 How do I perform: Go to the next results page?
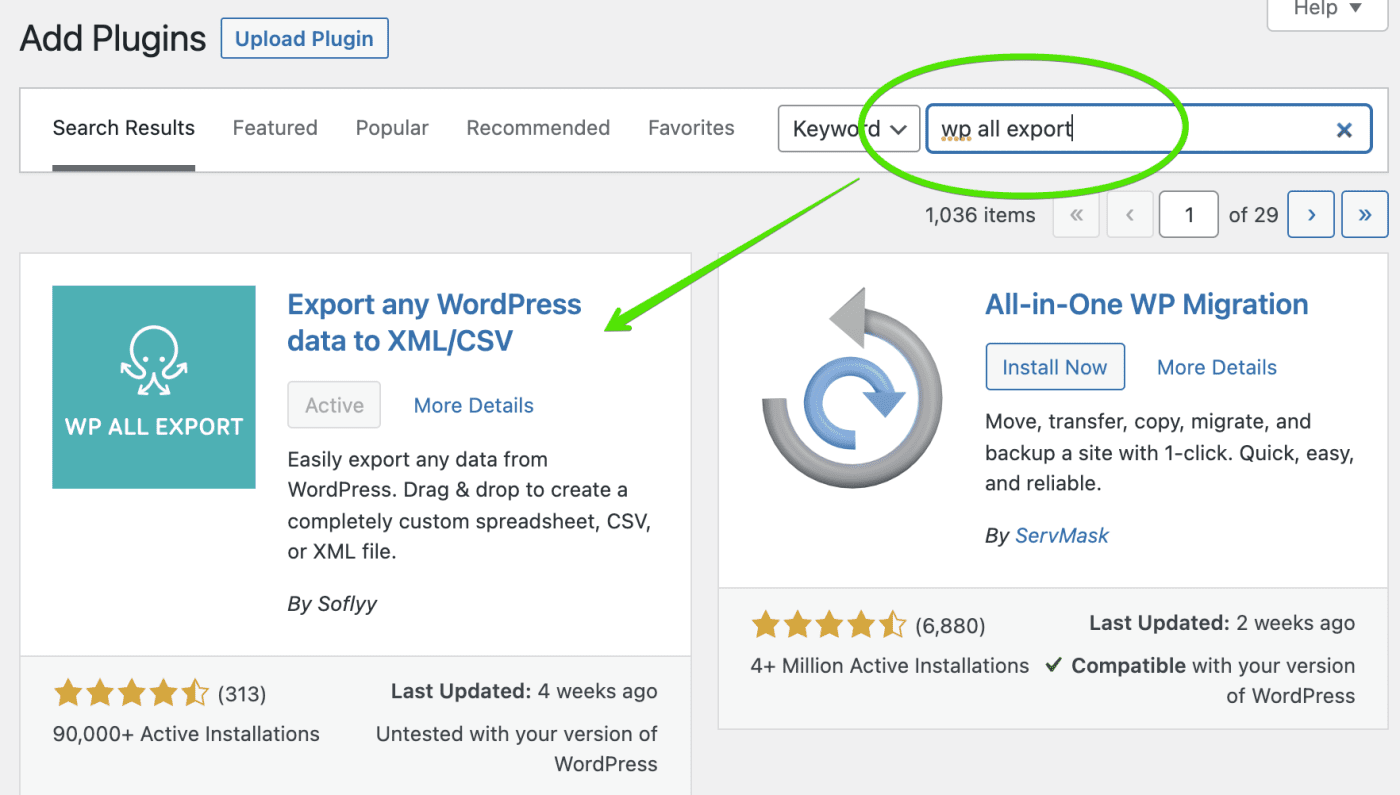(x=1311, y=214)
